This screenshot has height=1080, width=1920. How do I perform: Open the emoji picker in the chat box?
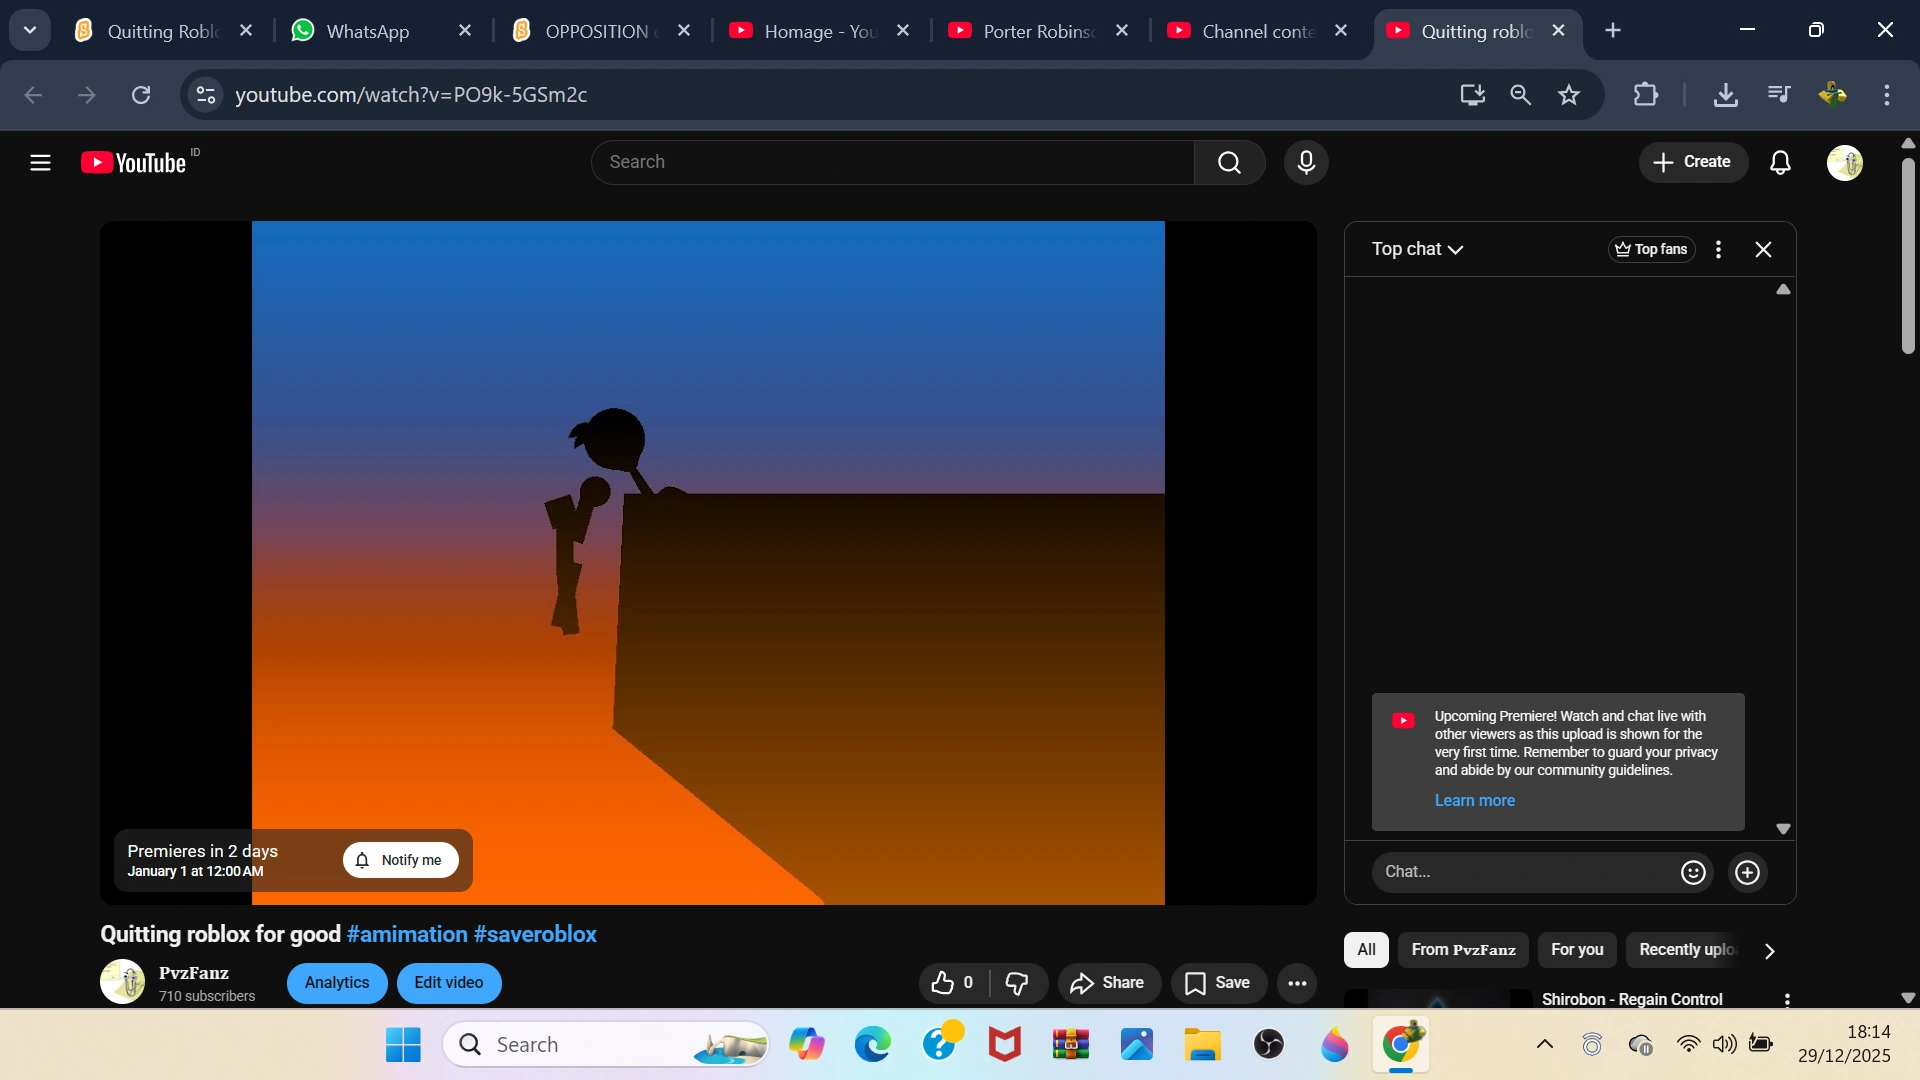click(x=1693, y=872)
